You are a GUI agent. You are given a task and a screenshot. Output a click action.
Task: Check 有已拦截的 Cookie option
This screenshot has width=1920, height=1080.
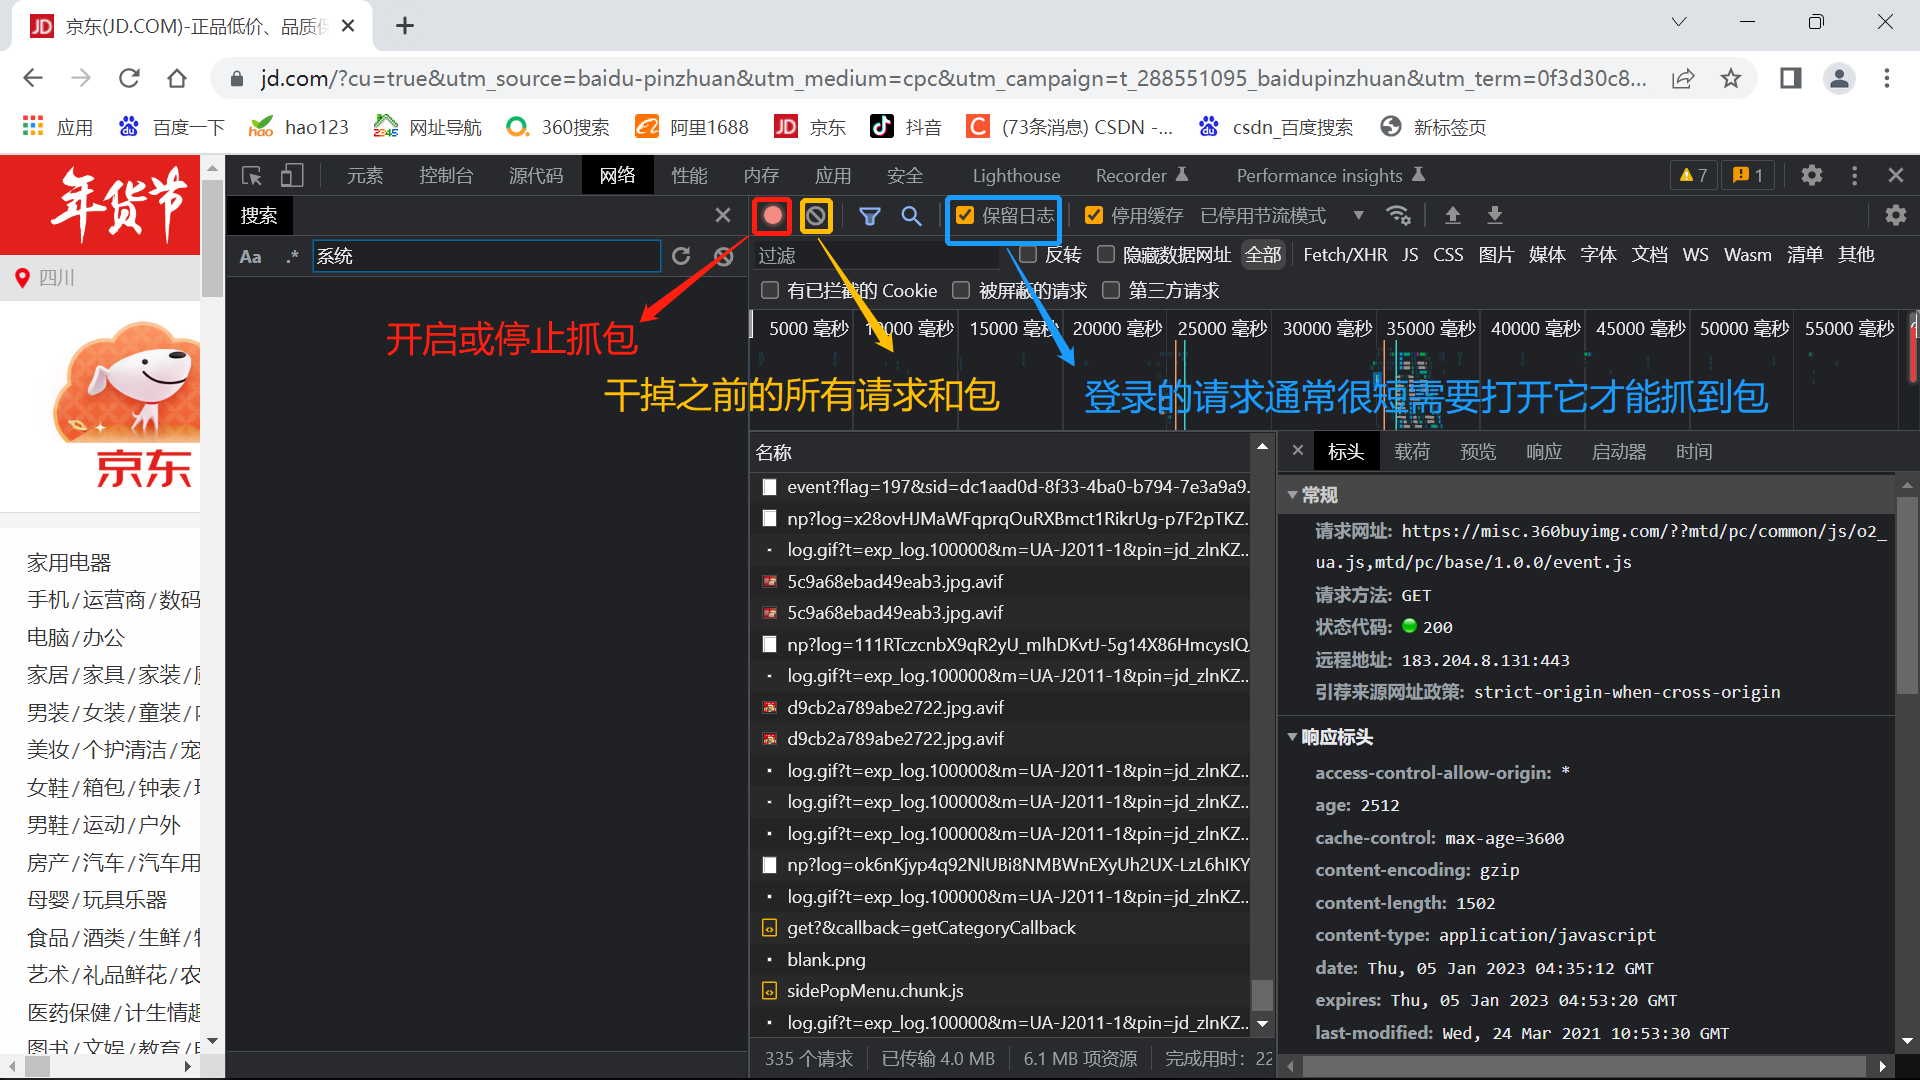pyautogui.click(x=770, y=290)
